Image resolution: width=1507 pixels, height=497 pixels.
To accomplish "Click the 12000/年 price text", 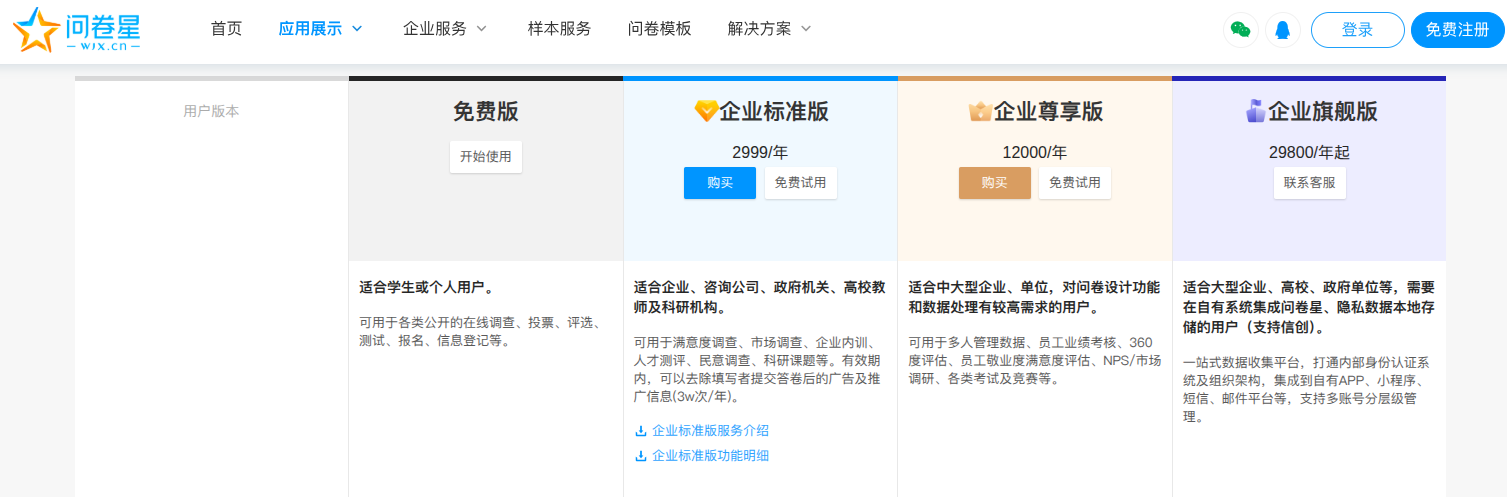I will [x=1035, y=153].
